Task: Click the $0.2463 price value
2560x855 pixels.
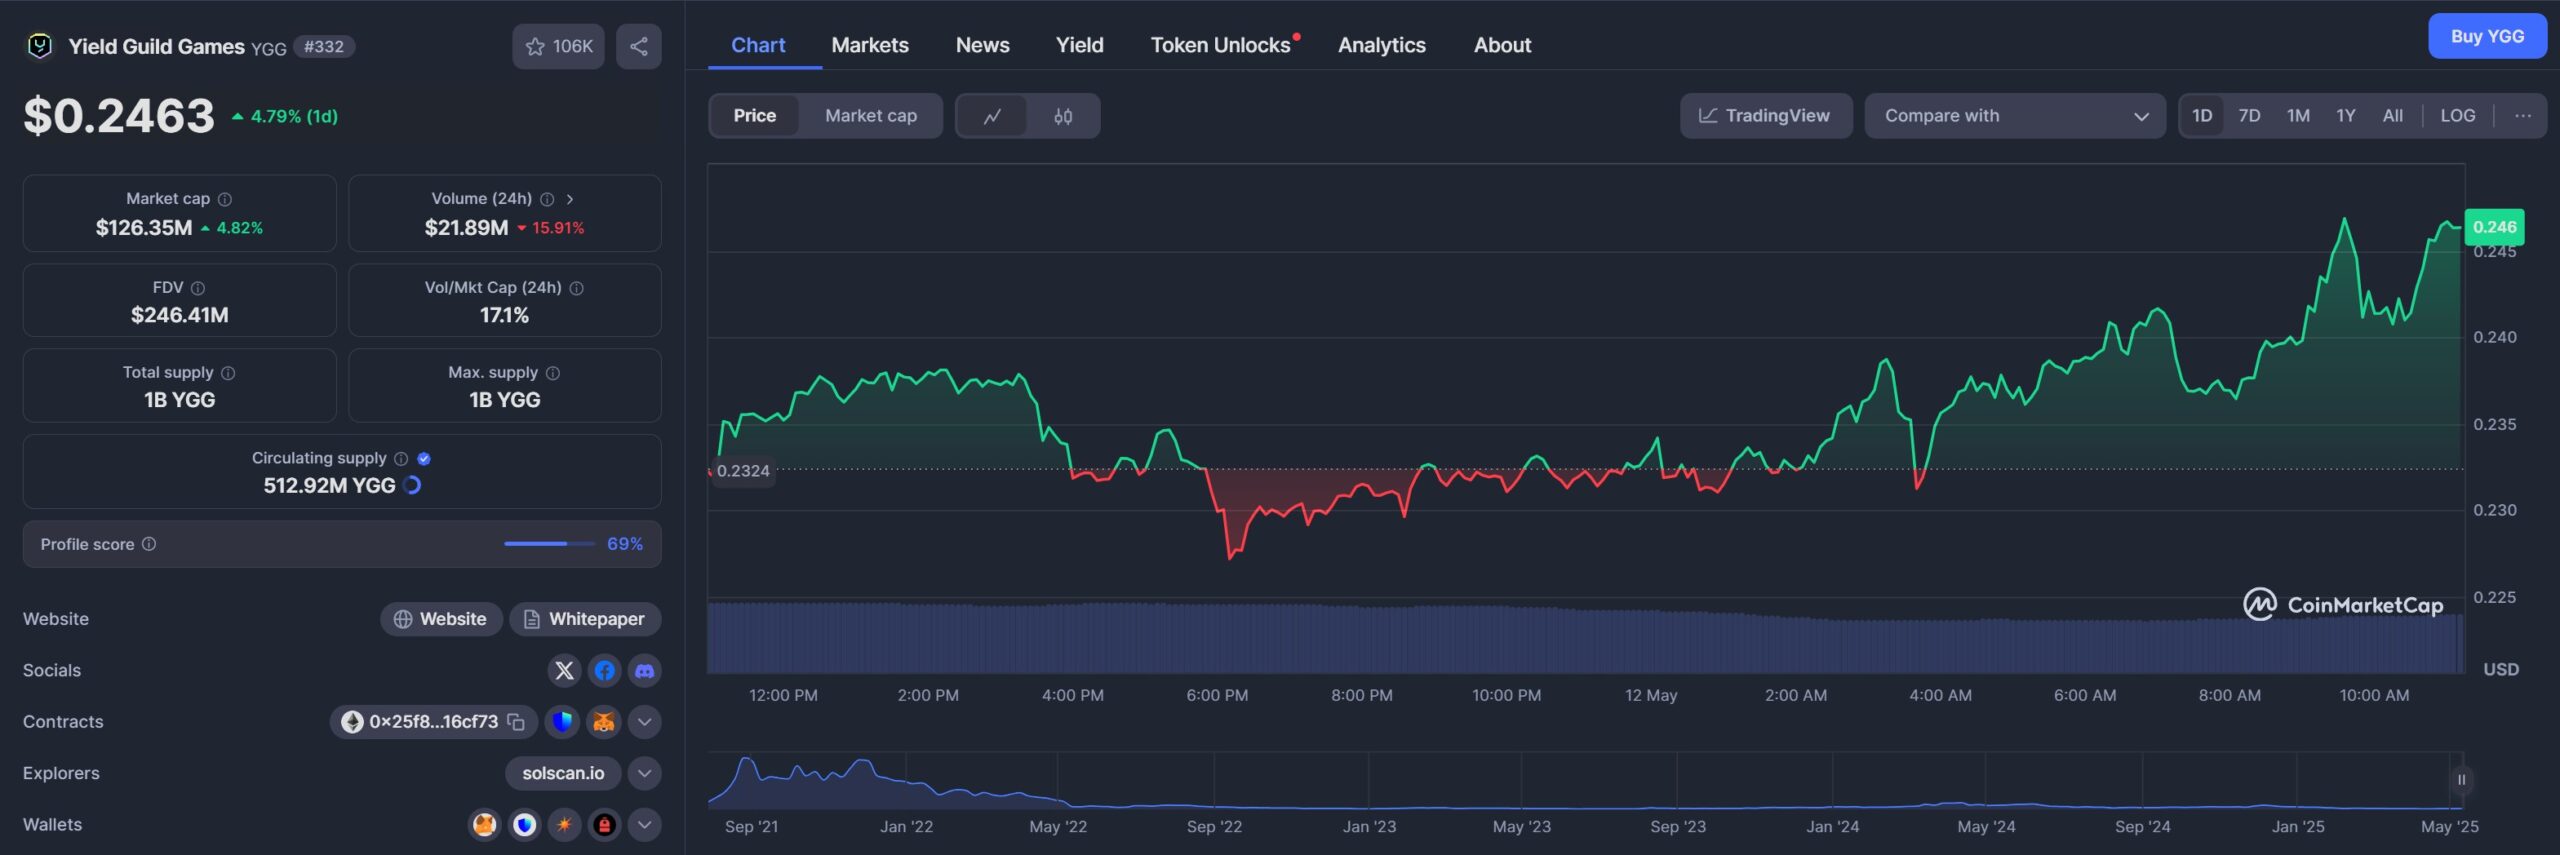Action: (119, 116)
